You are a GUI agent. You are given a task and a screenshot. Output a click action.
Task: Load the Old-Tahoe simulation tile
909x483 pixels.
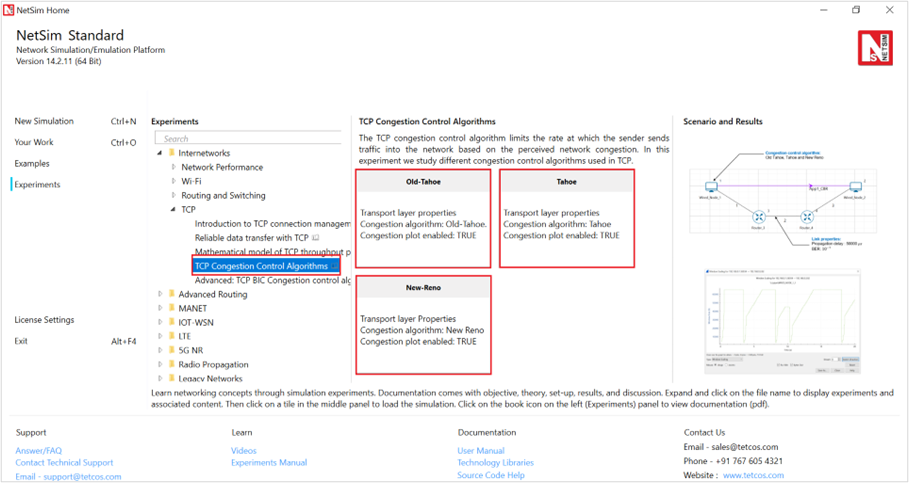(x=423, y=218)
